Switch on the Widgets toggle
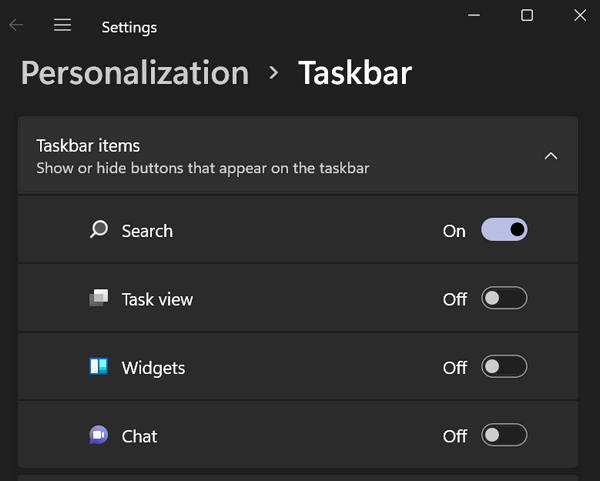This screenshot has width=600, height=481. tap(504, 367)
